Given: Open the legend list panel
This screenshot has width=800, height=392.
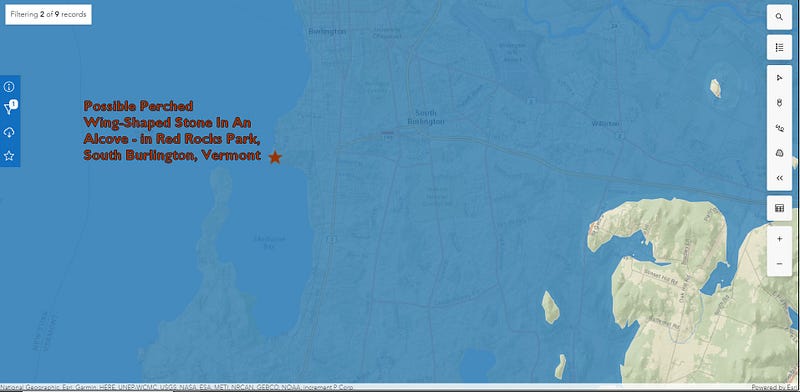Looking at the screenshot, I should click(779, 47).
